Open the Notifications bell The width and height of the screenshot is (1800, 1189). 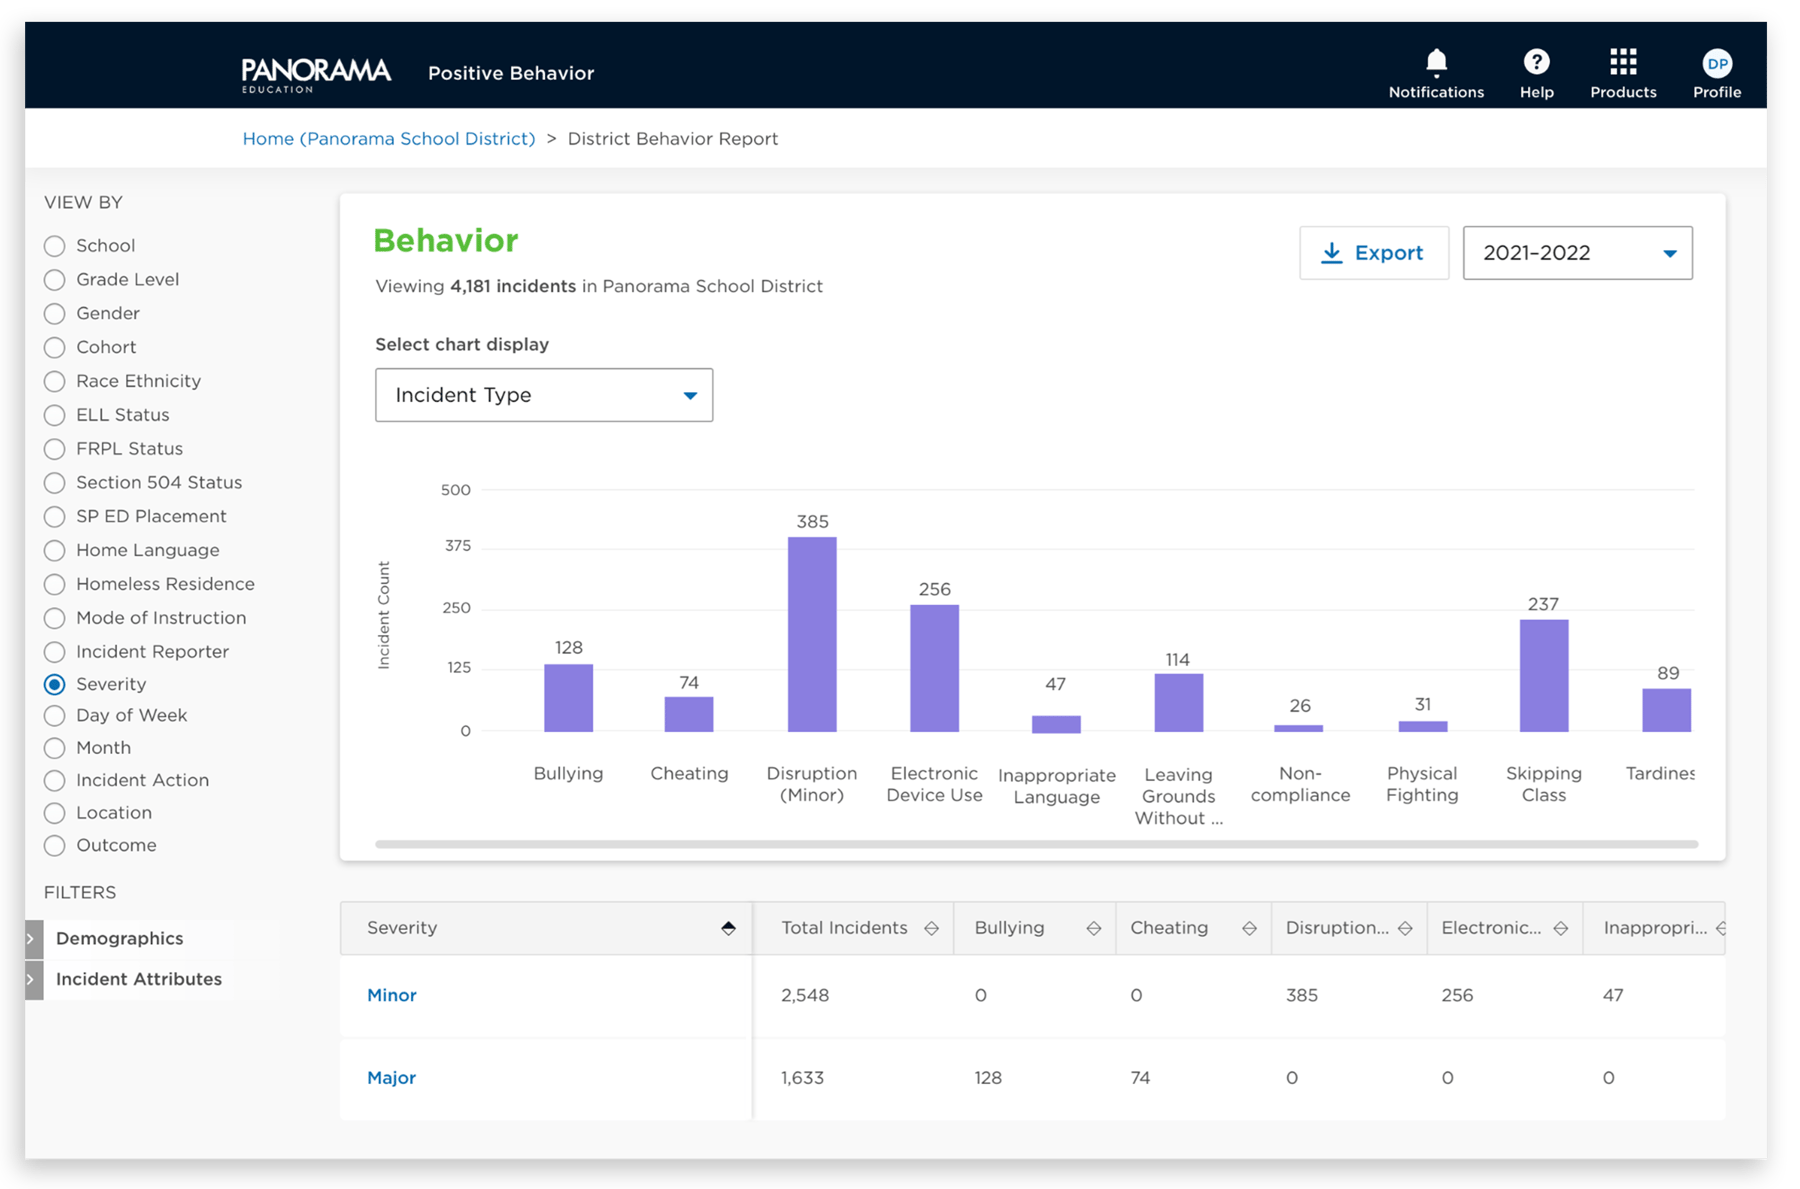tap(1436, 62)
